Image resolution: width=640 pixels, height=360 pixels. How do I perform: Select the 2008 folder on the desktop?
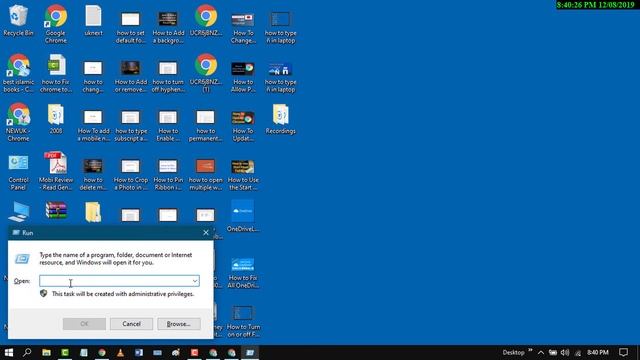(x=56, y=119)
